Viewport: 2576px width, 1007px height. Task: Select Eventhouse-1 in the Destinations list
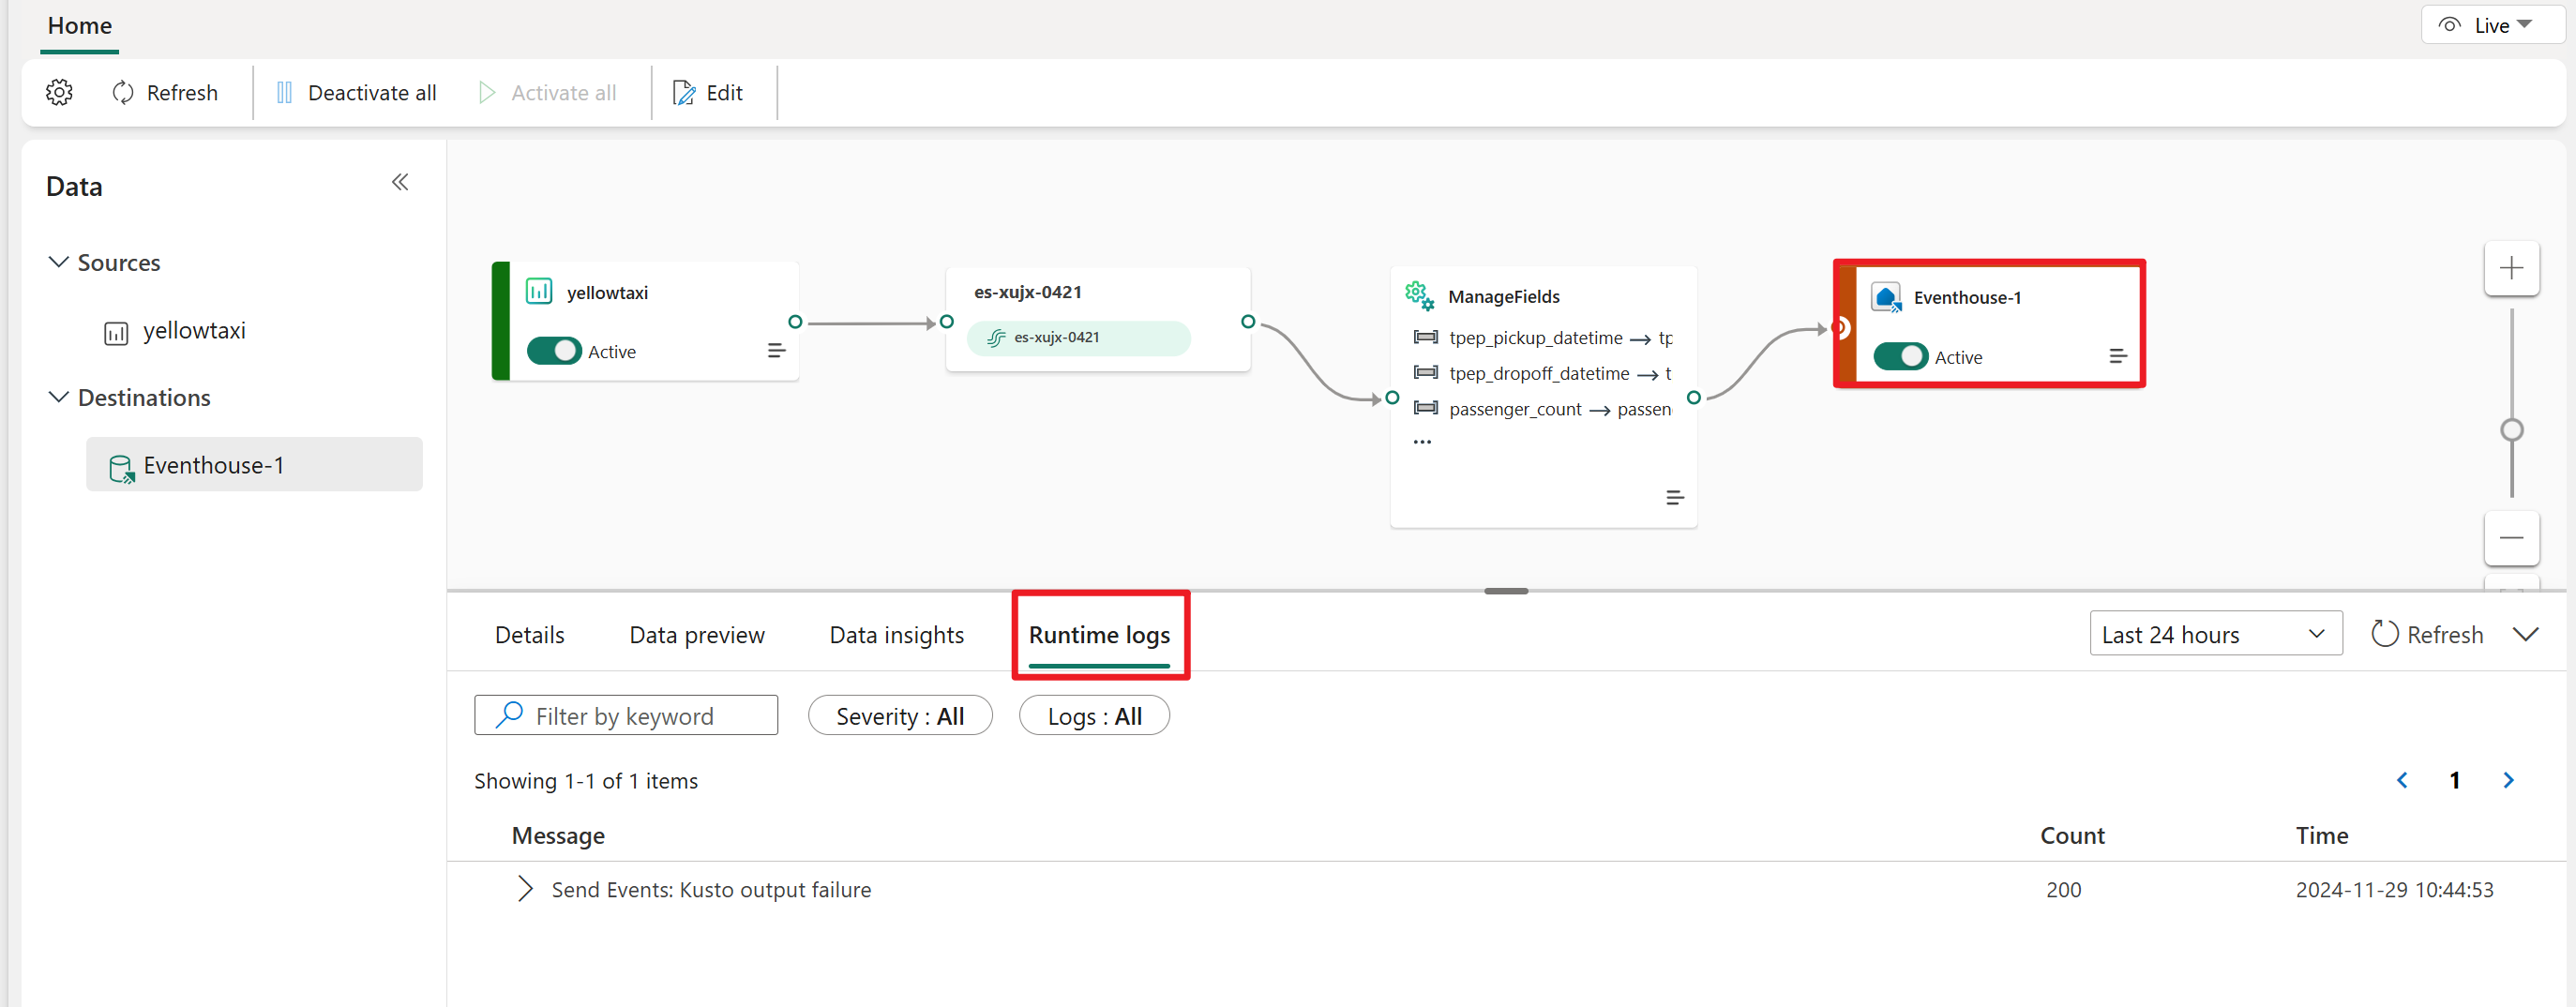coord(254,464)
